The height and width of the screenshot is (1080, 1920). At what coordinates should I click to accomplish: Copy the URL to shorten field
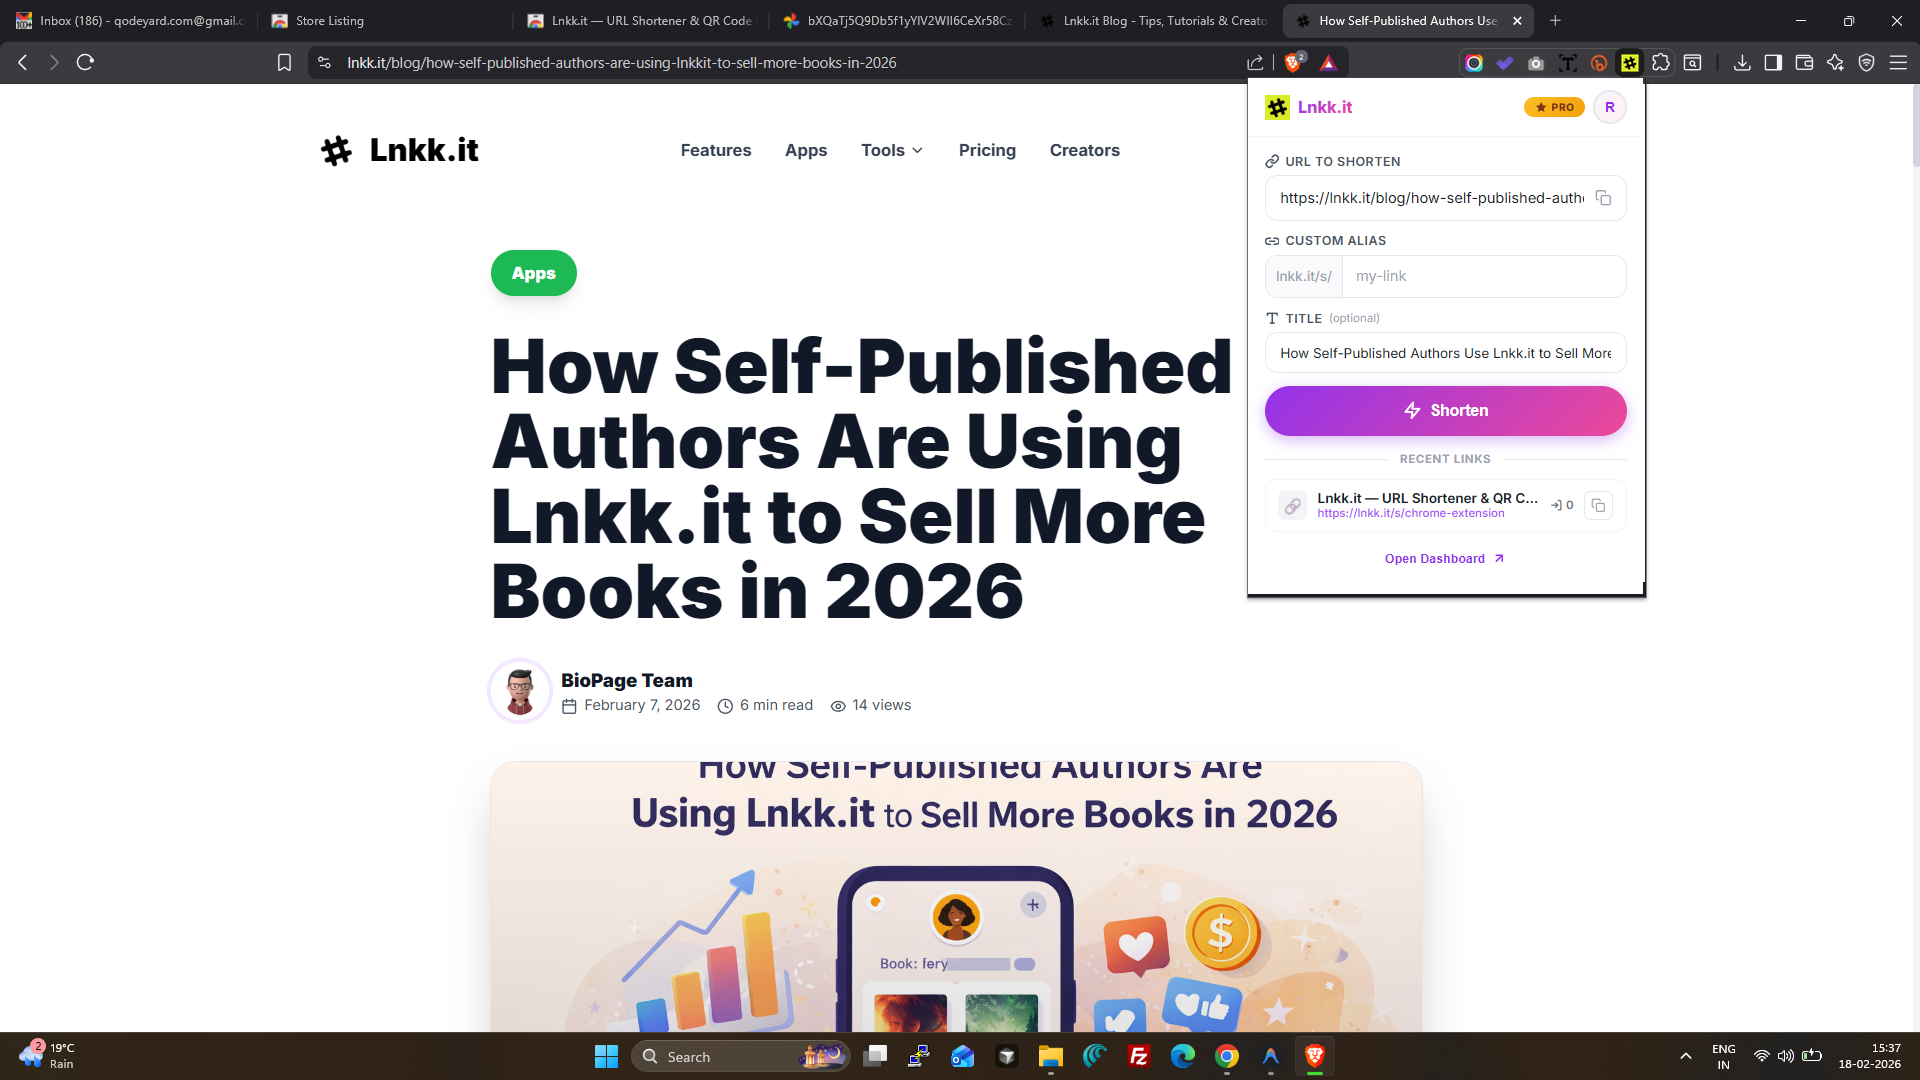click(1603, 198)
